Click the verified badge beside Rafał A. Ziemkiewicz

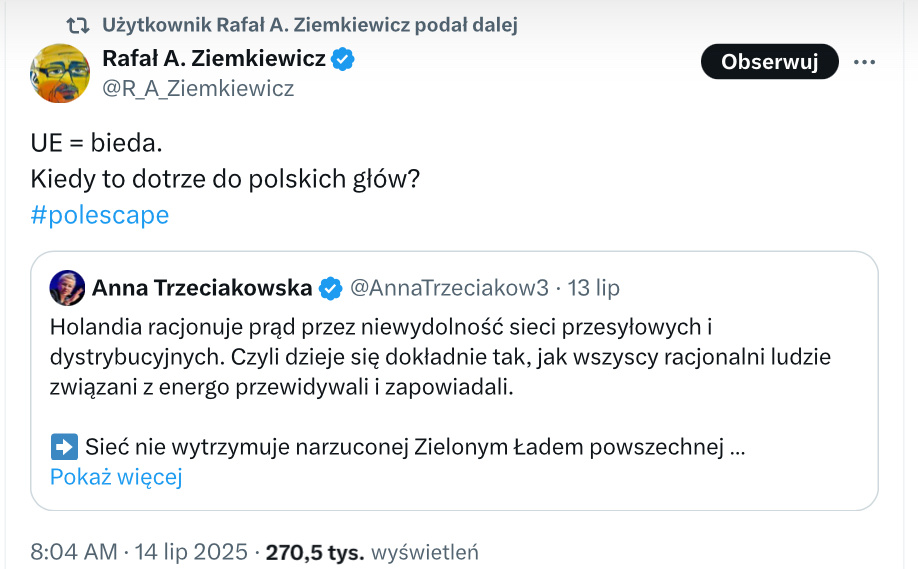[343, 60]
